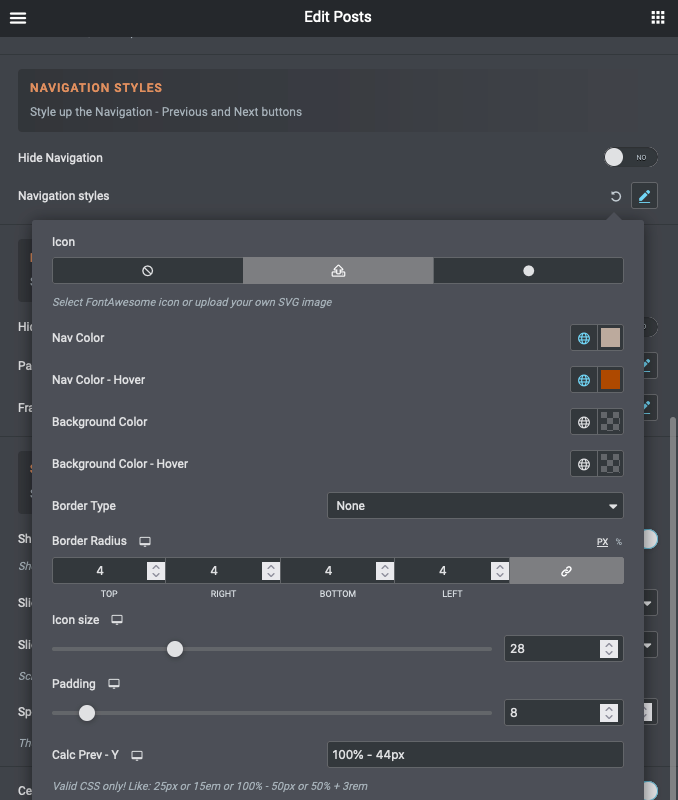Open the Border Type dropdown
This screenshot has width=678, height=800.
(x=475, y=506)
